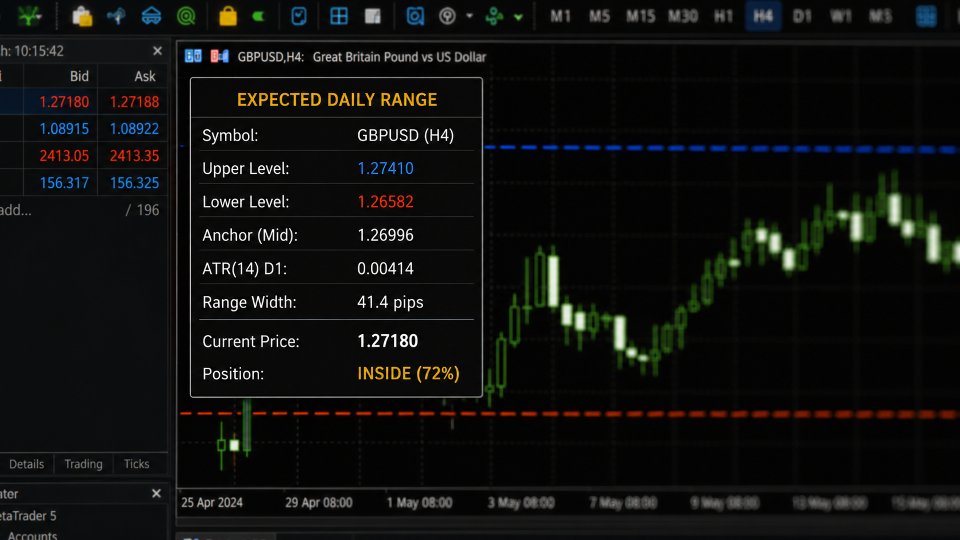The height and width of the screenshot is (540, 960).
Task: Click Range Width value 41.4 pips
Action: coord(390,302)
